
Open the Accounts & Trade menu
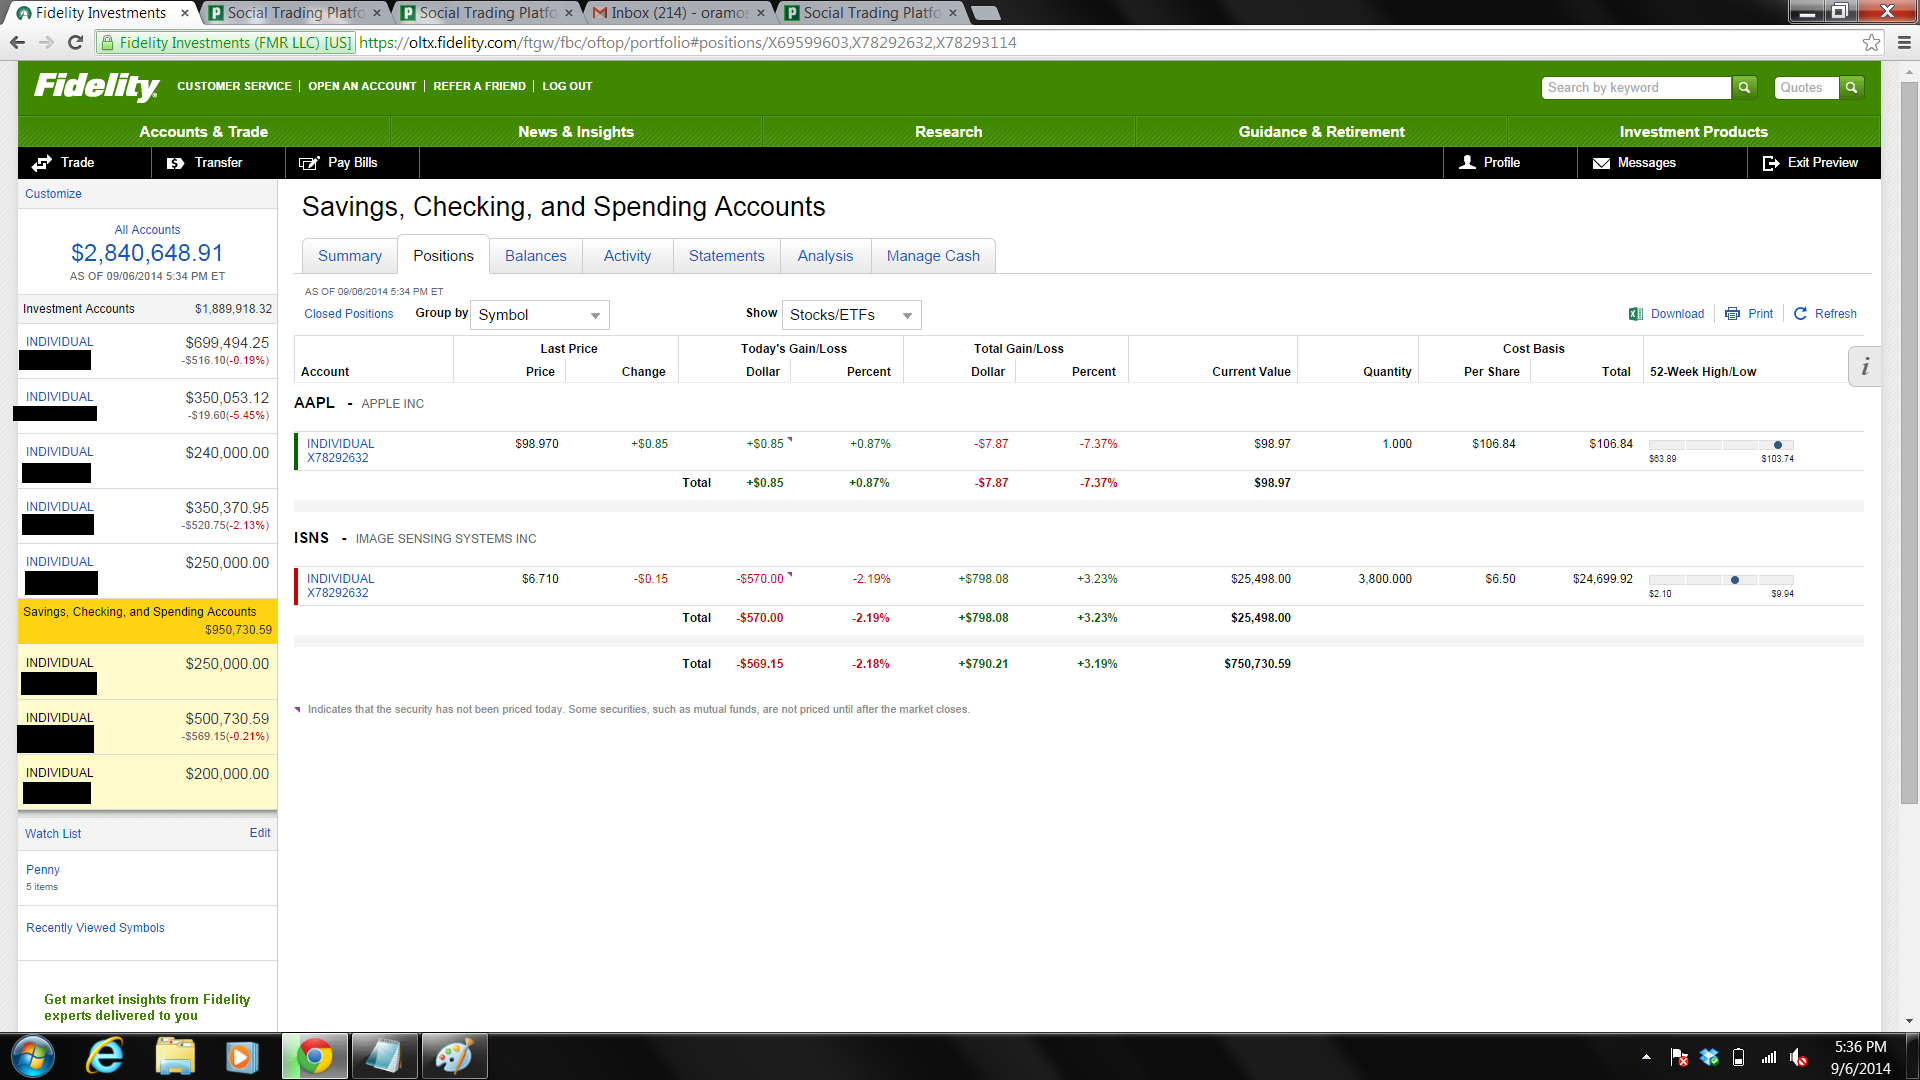click(203, 132)
